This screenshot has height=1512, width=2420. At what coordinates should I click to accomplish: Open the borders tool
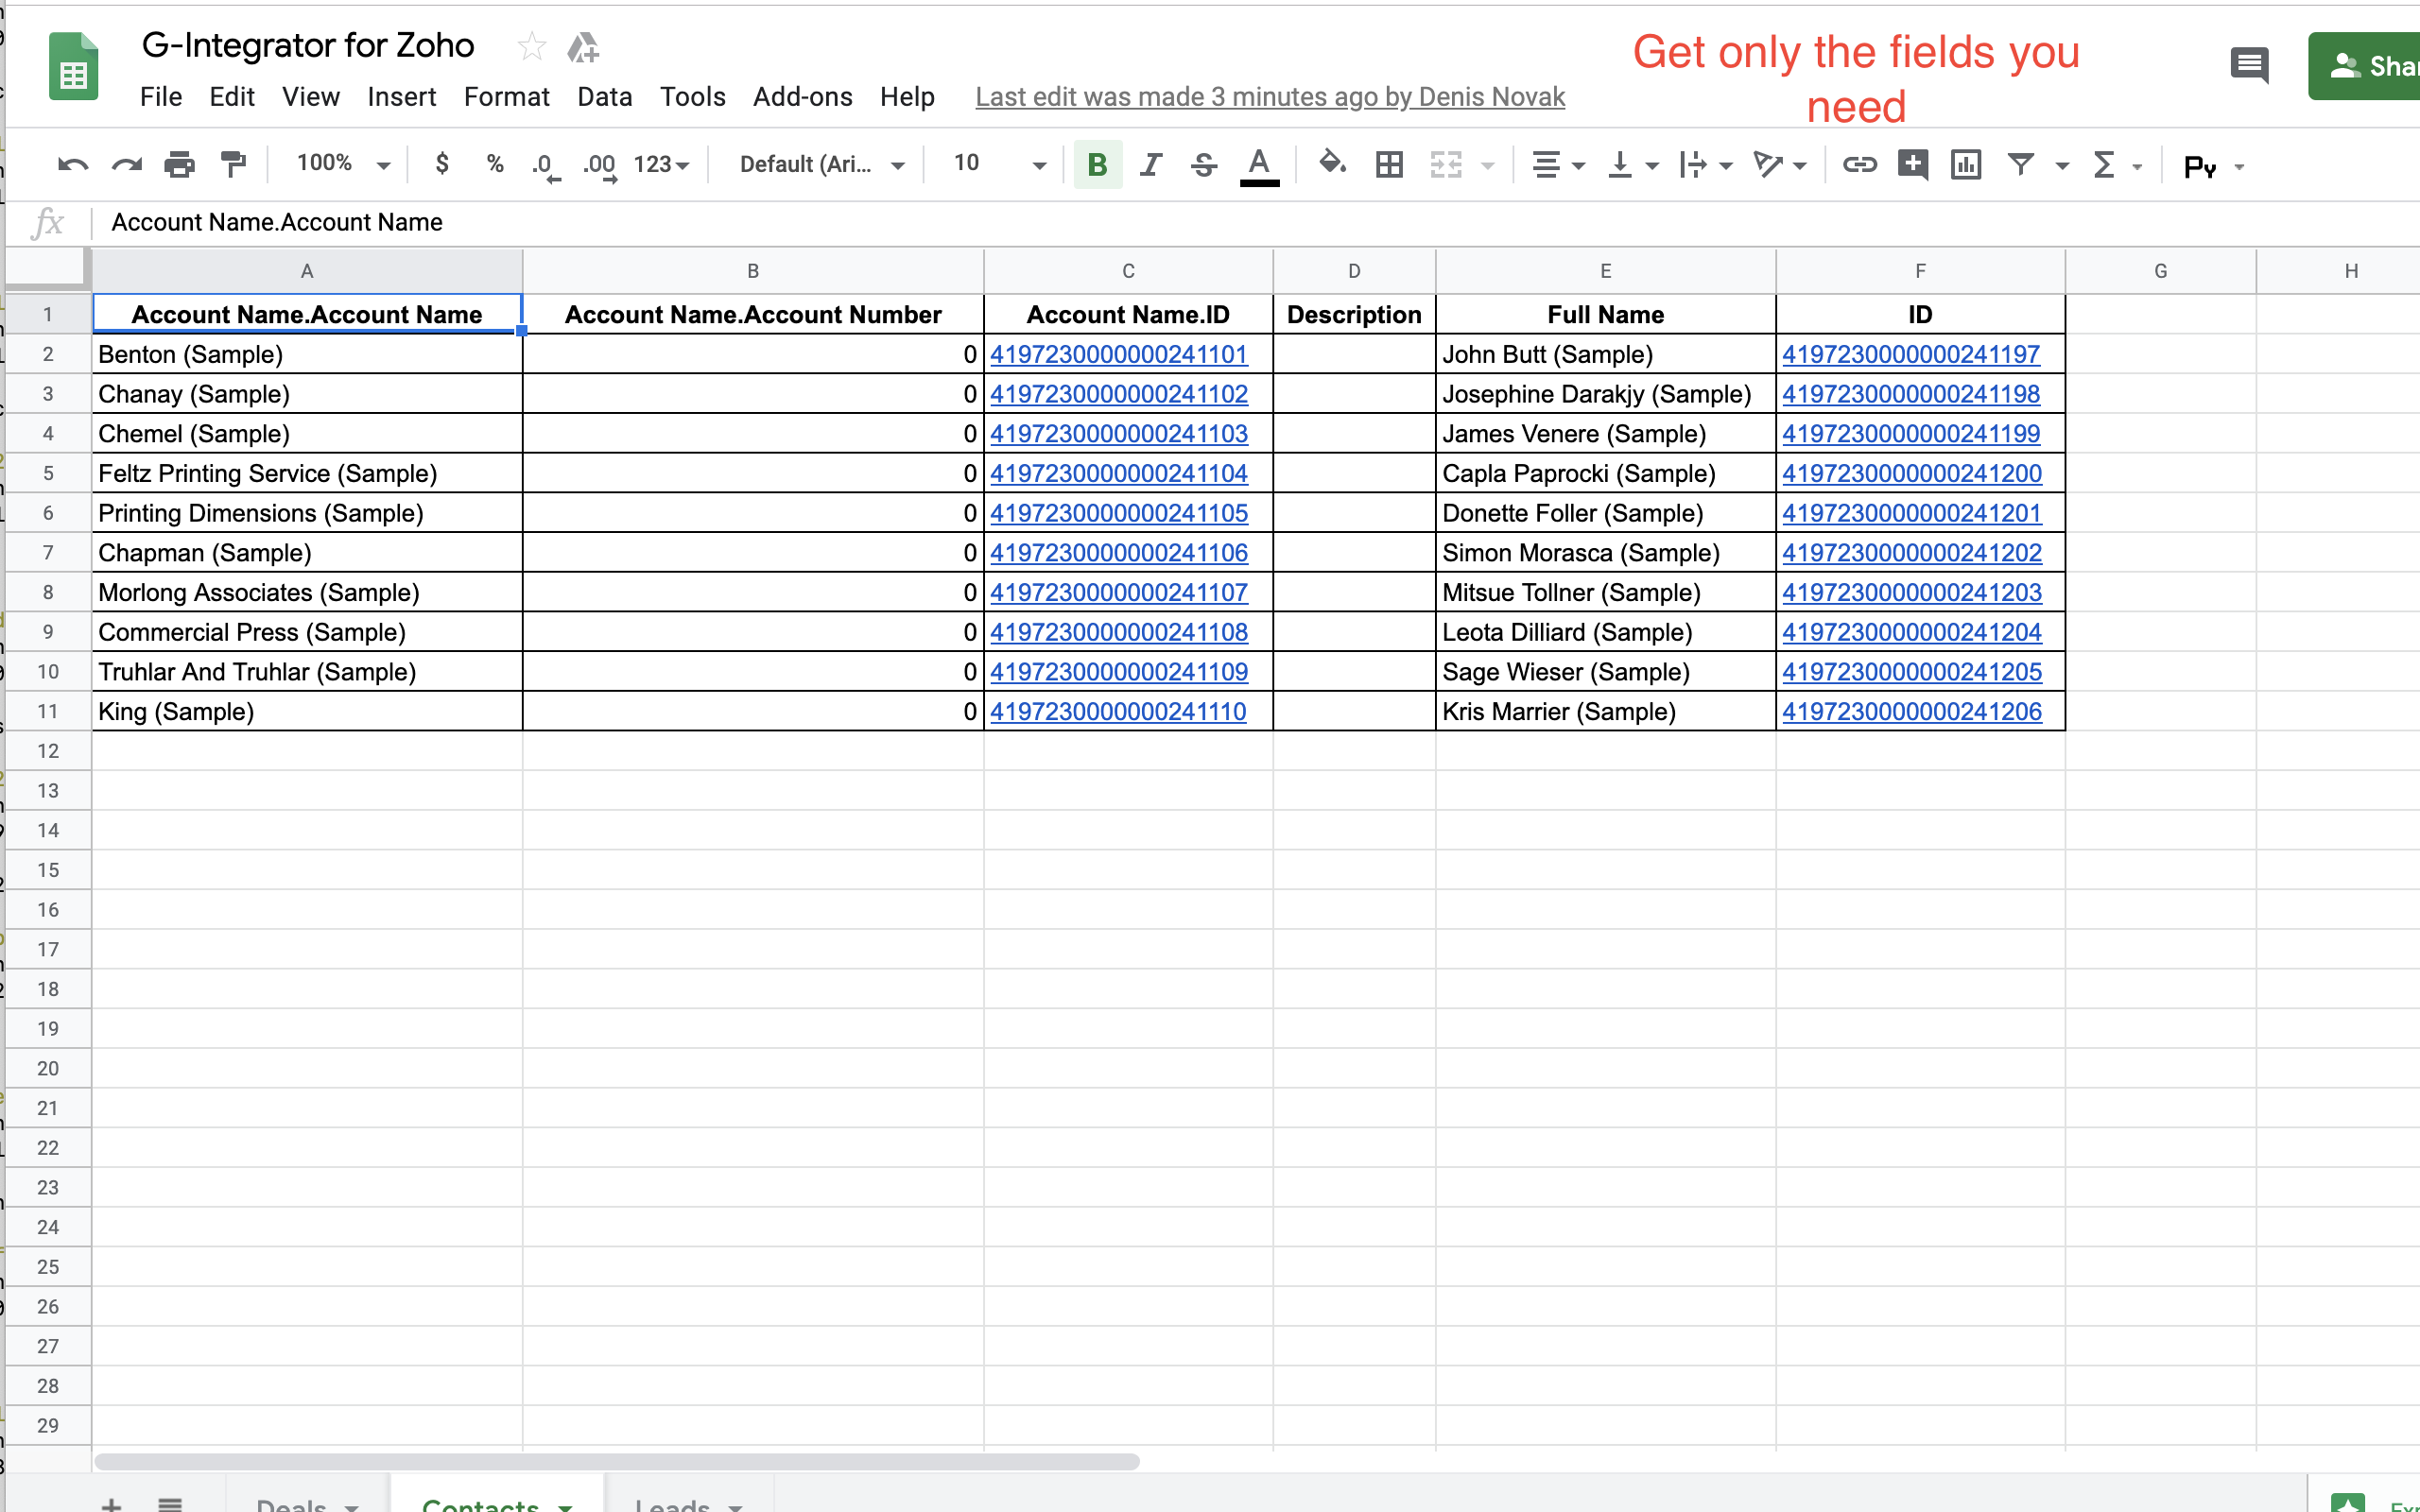pyautogui.click(x=1389, y=165)
